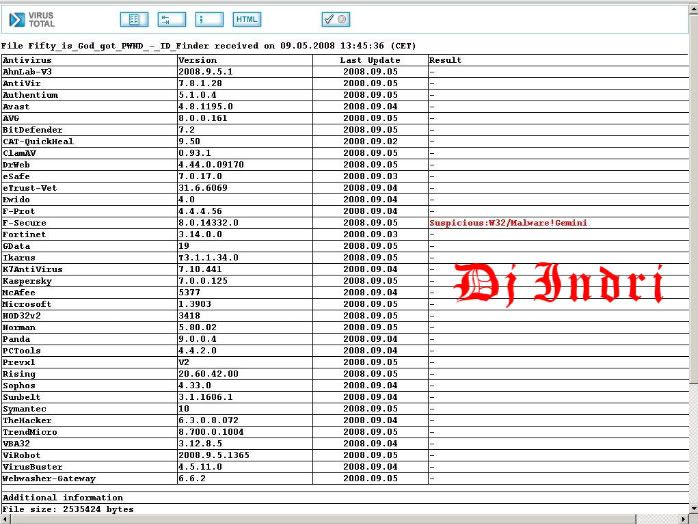Click the BitDefender antivirus name
This screenshot has height=524, width=698.
(32, 130)
